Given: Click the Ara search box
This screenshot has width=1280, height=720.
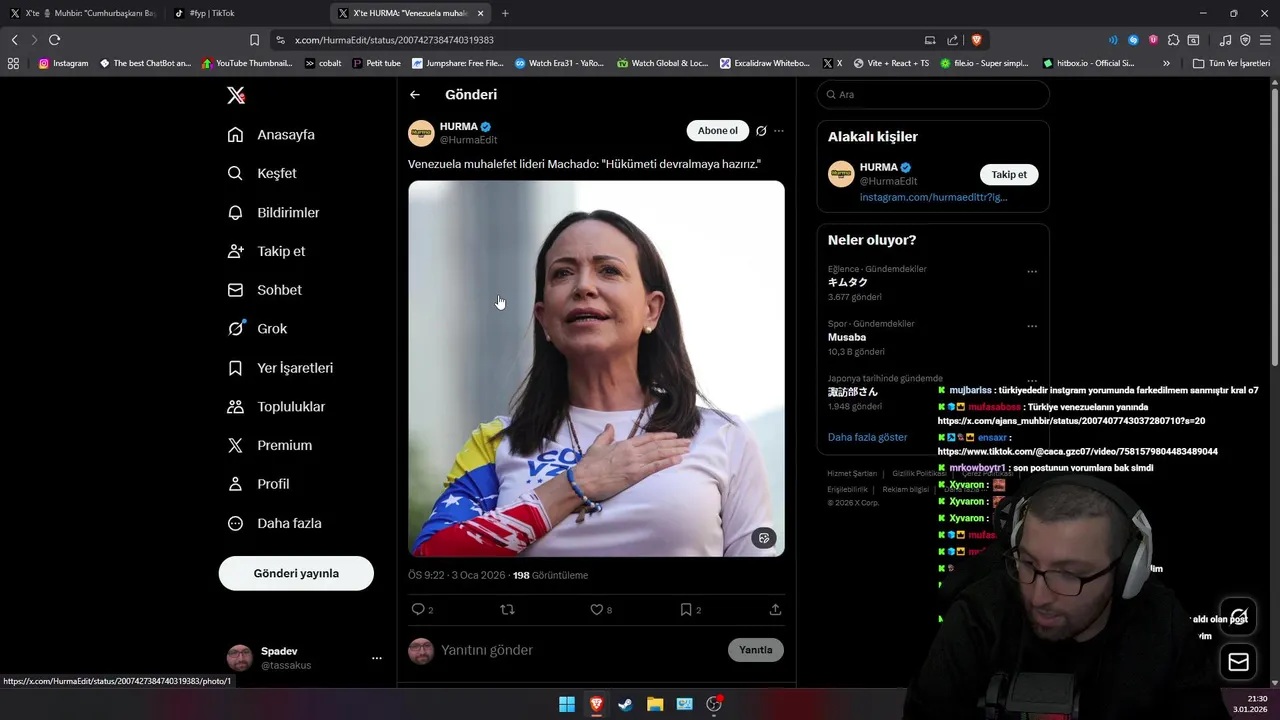Looking at the screenshot, I should pos(933,95).
